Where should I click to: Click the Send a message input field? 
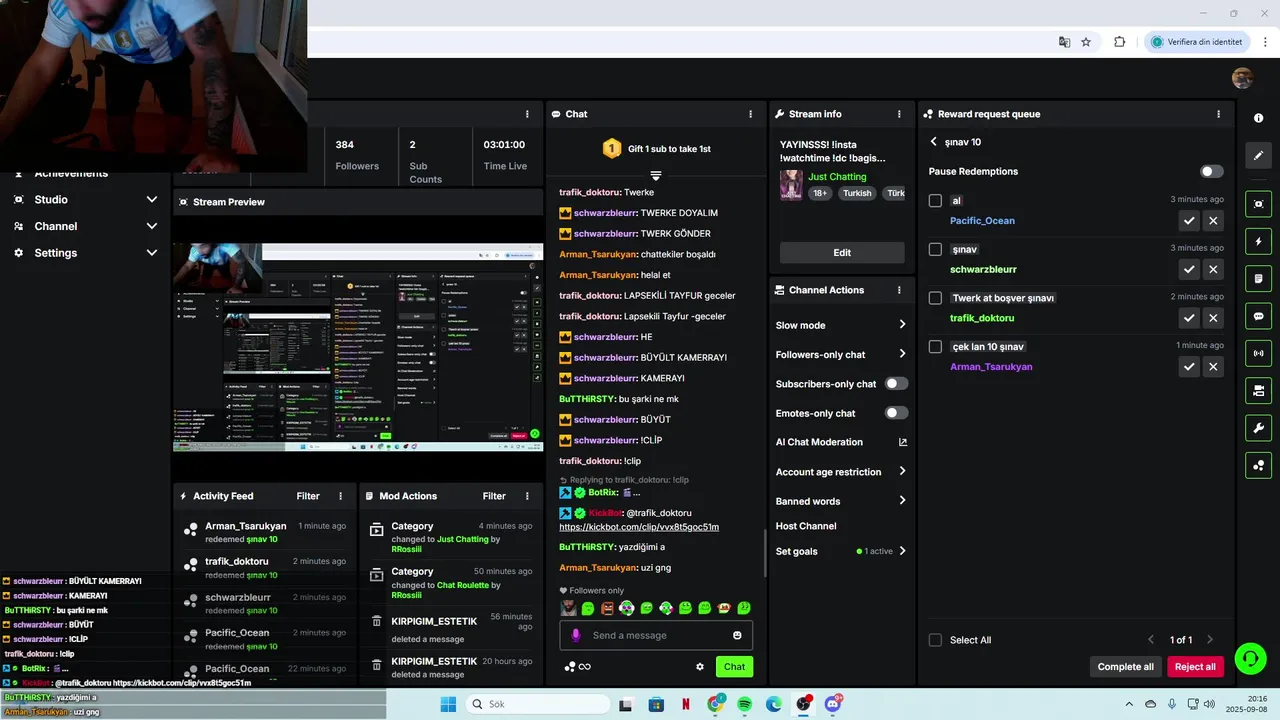coord(656,635)
